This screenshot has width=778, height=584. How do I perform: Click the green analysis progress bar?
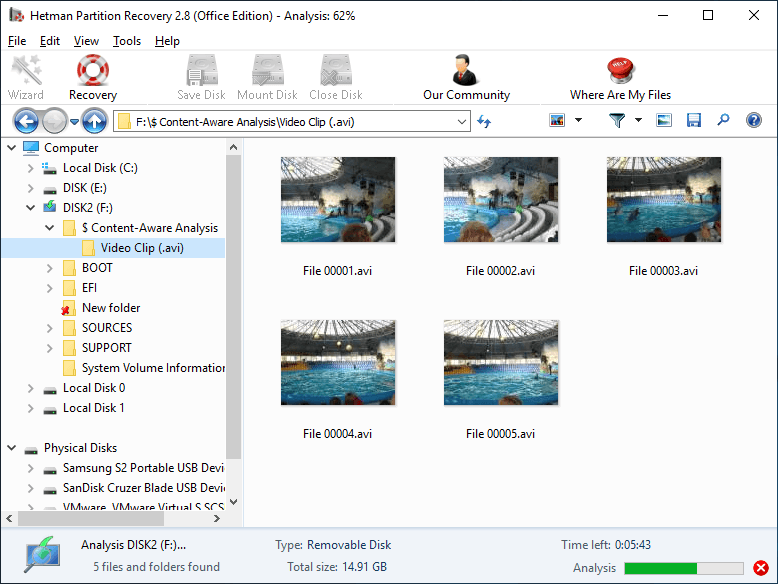point(684,568)
